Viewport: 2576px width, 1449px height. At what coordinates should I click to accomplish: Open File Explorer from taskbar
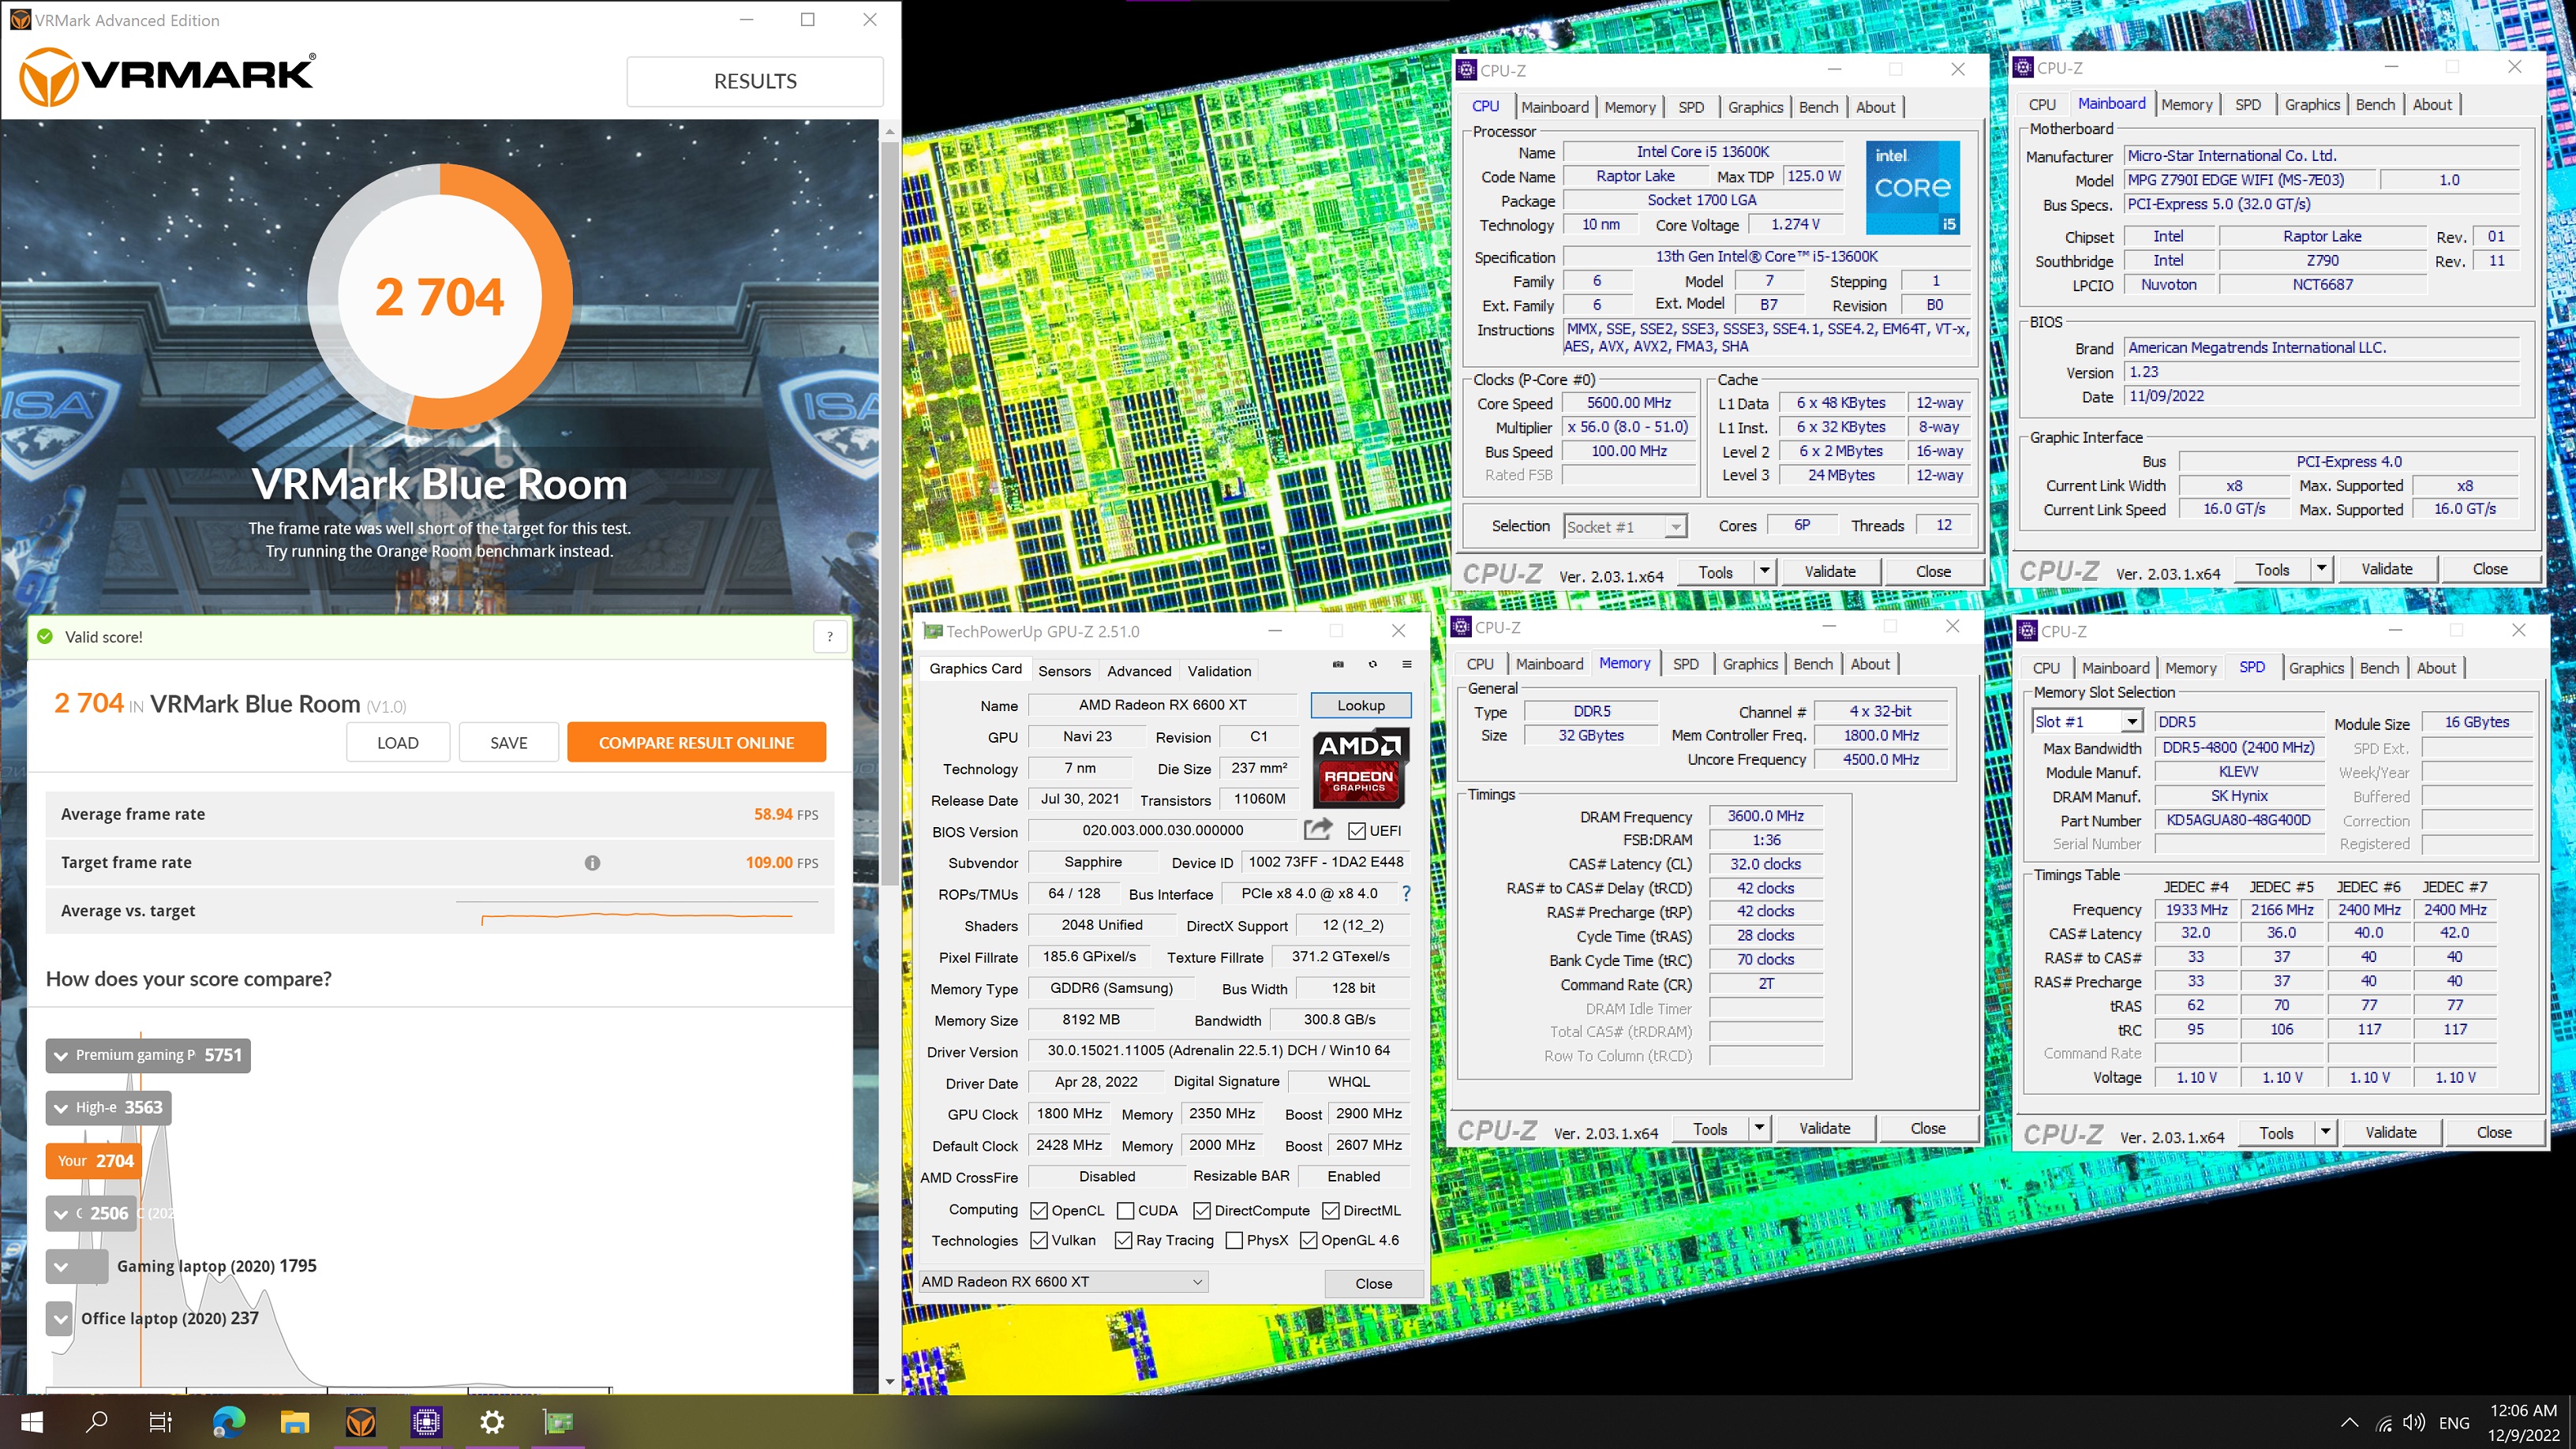pyautogui.click(x=294, y=1422)
